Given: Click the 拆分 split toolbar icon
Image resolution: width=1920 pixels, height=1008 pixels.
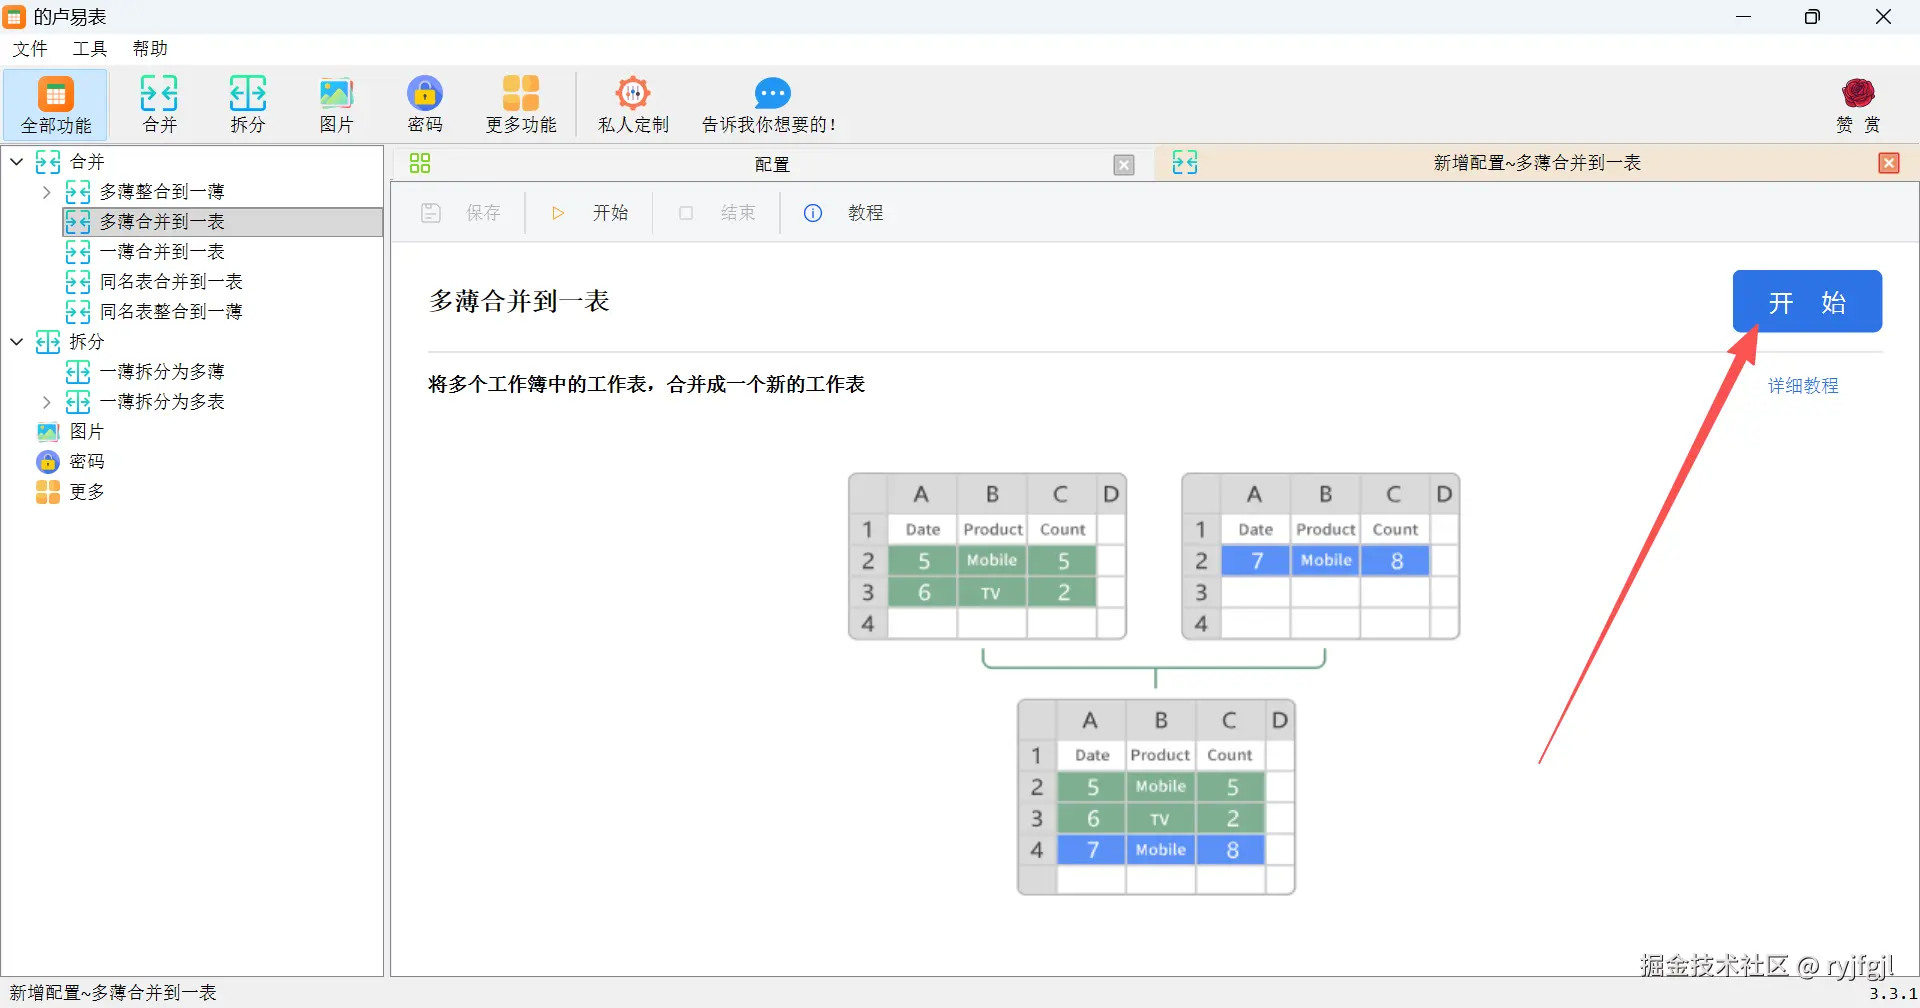Looking at the screenshot, I should (248, 104).
